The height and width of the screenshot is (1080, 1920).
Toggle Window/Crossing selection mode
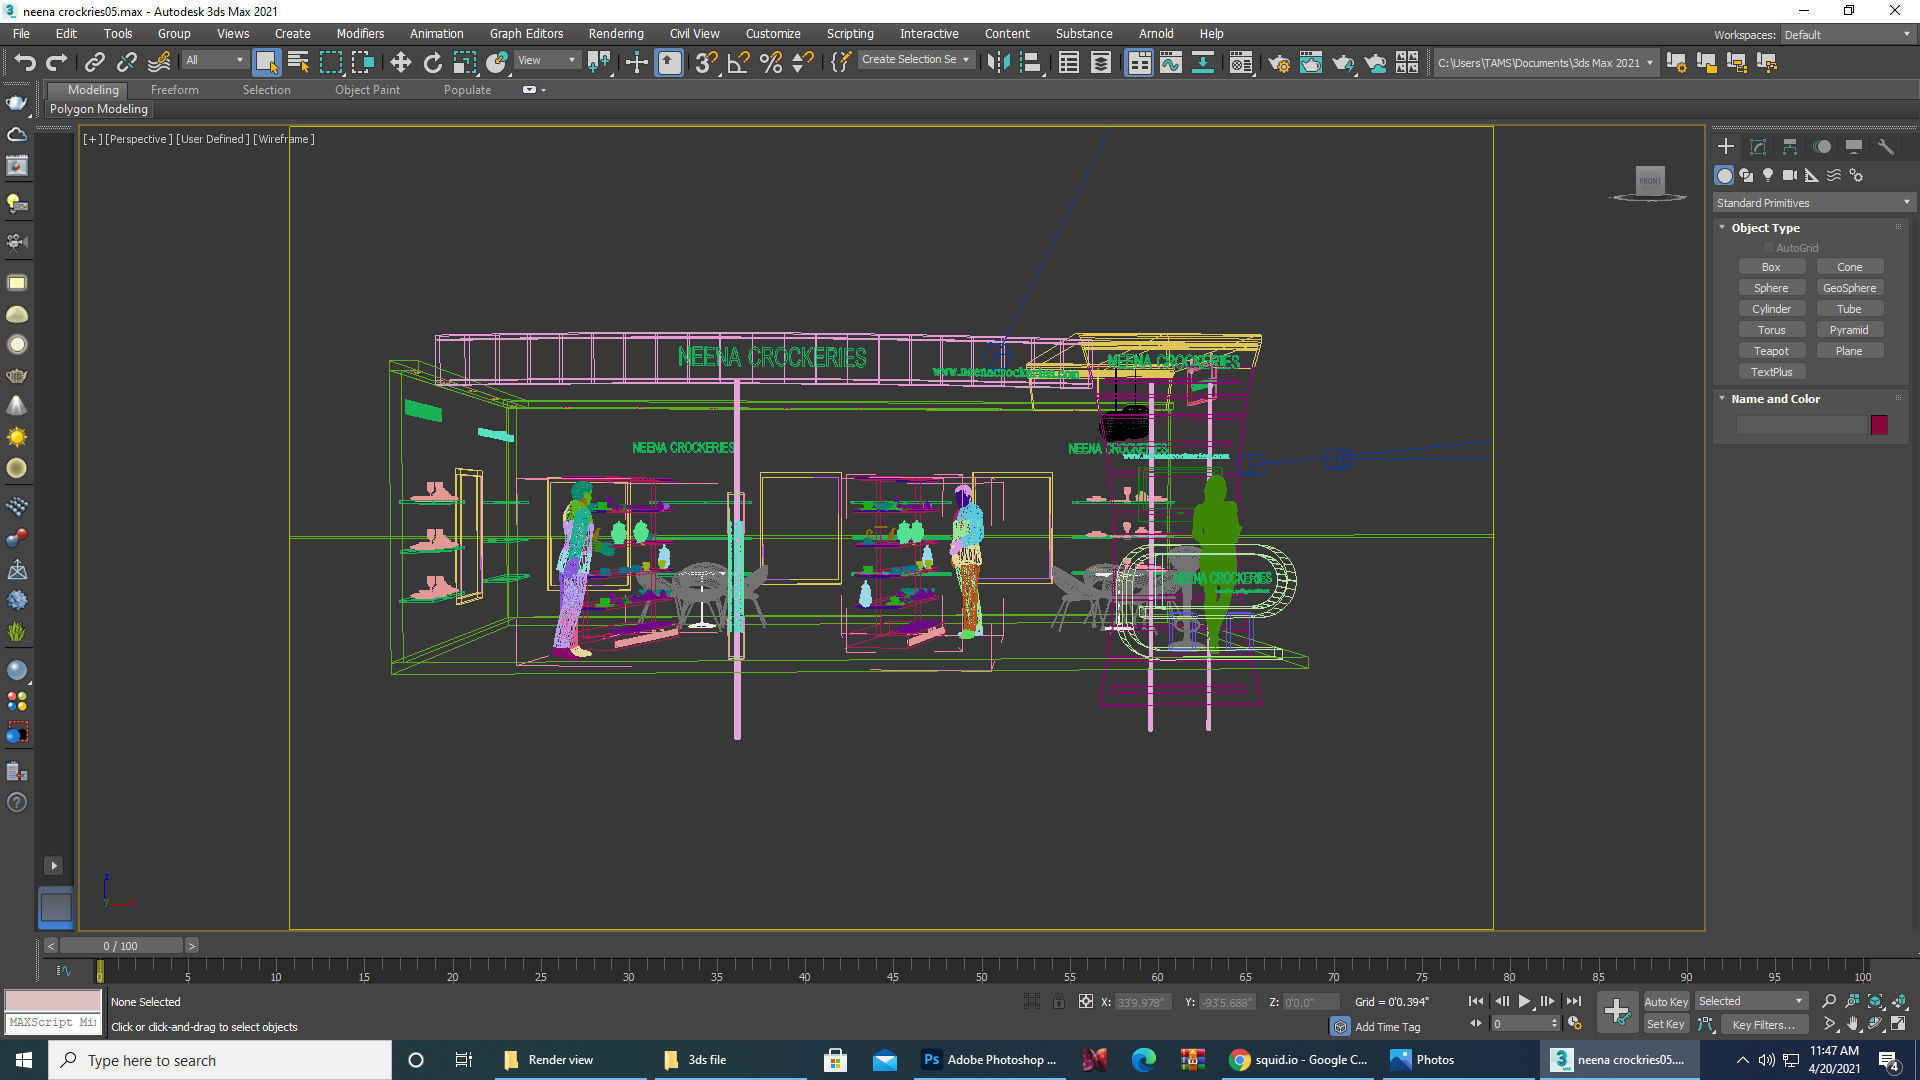click(x=363, y=62)
